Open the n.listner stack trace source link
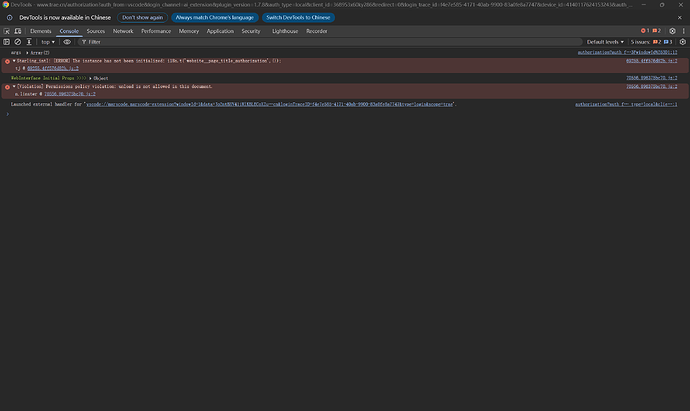The height and width of the screenshot is (411, 690). pyautogui.click(x=70, y=94)
